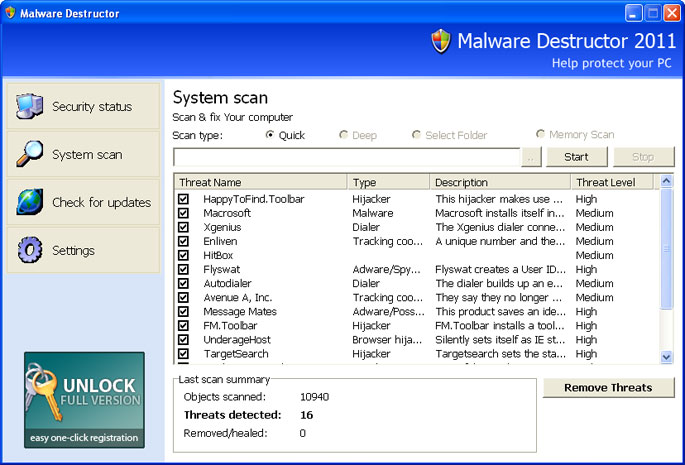The width and height of the screenshot is (685, 465).
Task: Click the Remove Threats button
Action: coord(608,388)
